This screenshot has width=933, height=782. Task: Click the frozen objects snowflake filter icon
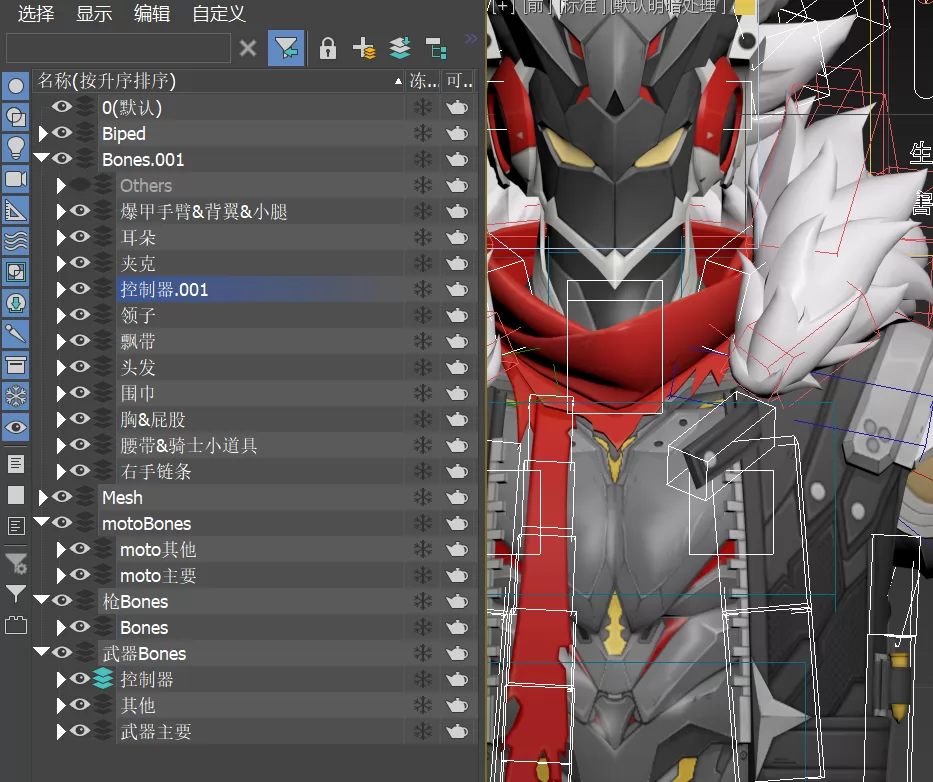15,396
